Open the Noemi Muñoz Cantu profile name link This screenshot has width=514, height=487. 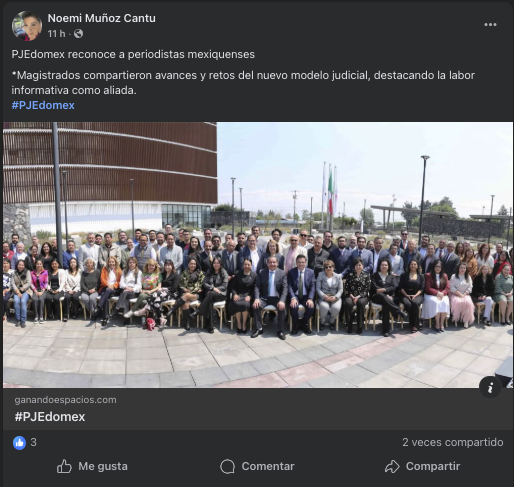tap(101, 18)
